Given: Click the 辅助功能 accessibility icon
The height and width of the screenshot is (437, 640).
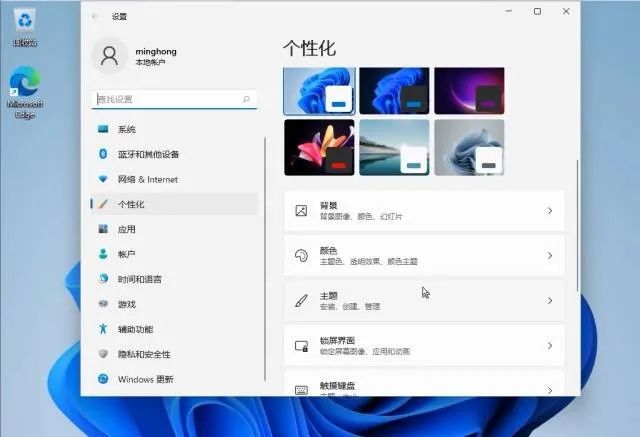Looking at the screenshot, I should 103,328.
